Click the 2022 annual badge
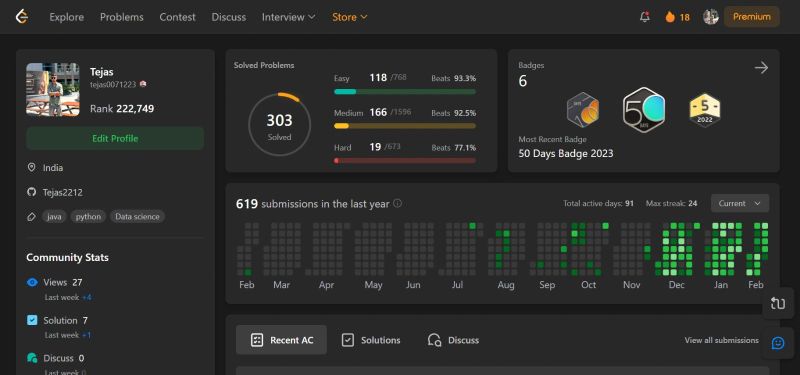The width and height of the screenshot is (800, 375). point(705,110)
